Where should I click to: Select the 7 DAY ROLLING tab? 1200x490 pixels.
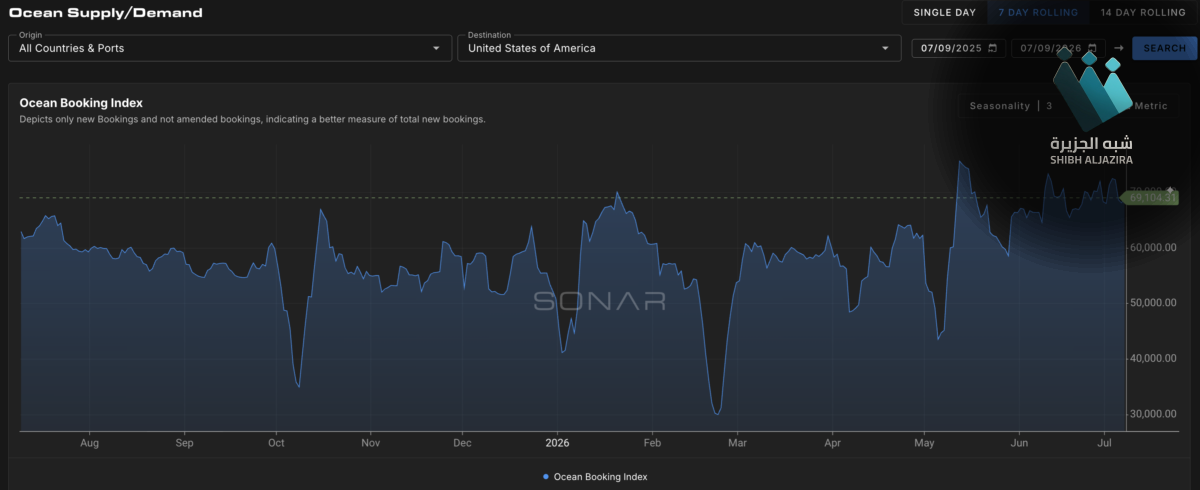(x=1038, y=12)
